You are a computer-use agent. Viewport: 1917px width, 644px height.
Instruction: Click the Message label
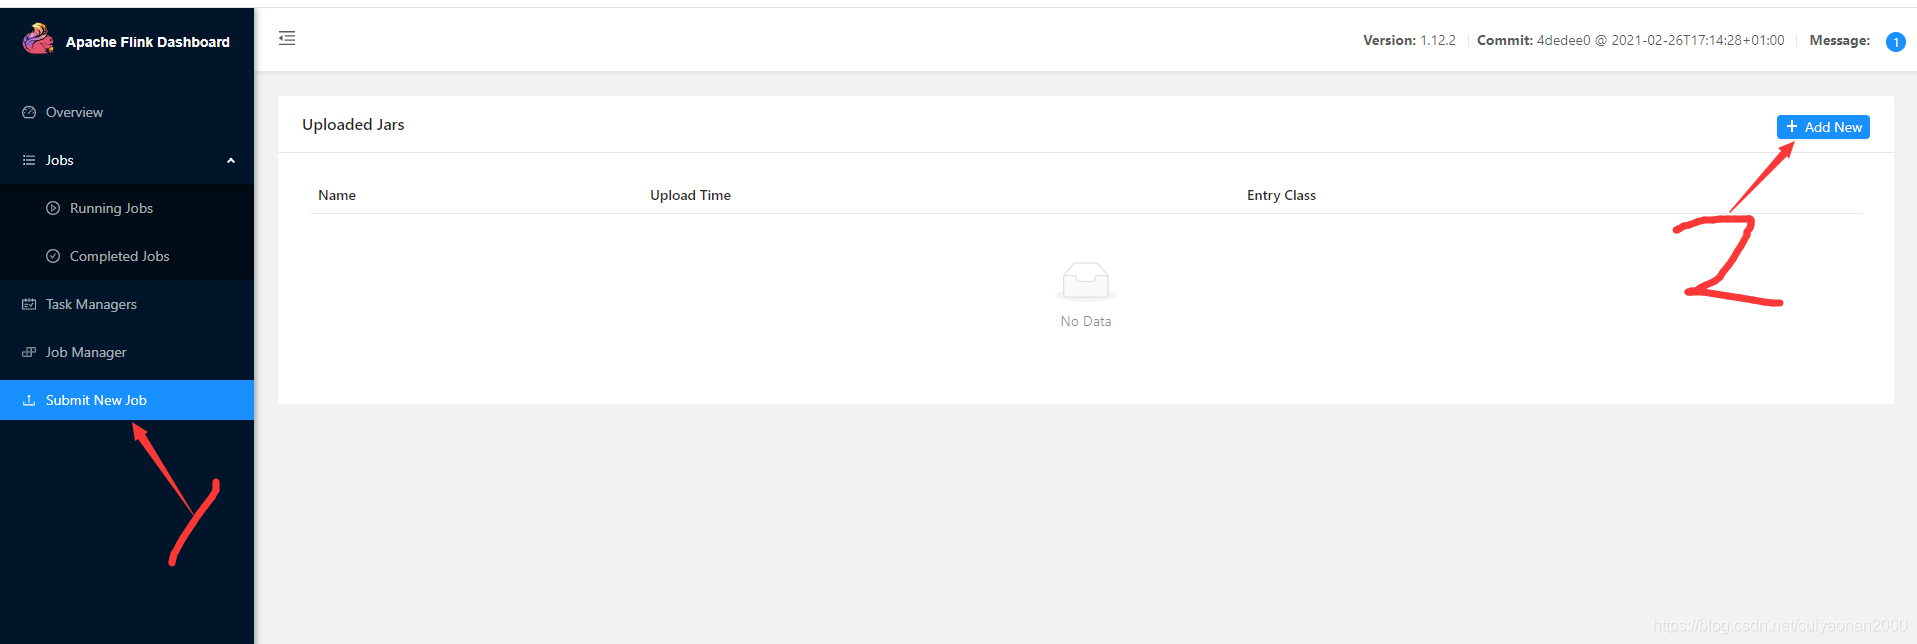click(1839, 40)
